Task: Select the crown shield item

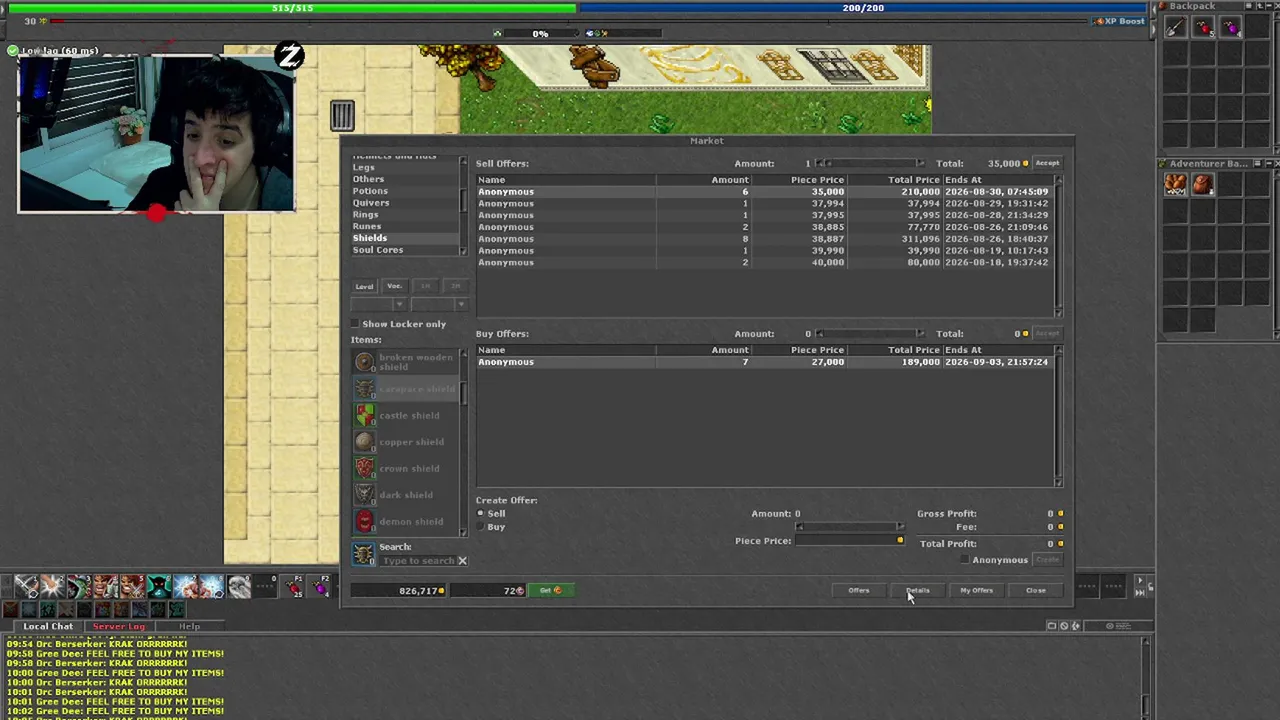Action: (x=404, y=468)
